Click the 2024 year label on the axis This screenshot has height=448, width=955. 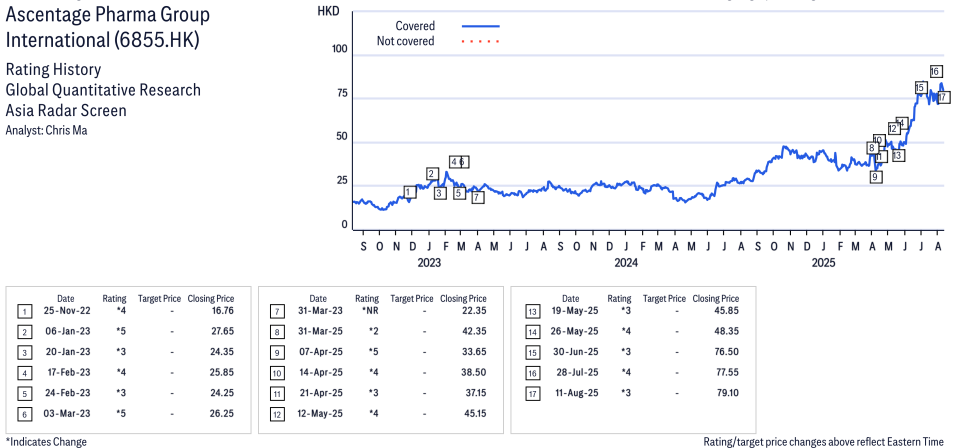pyautogui.click(x=626, y=262)
